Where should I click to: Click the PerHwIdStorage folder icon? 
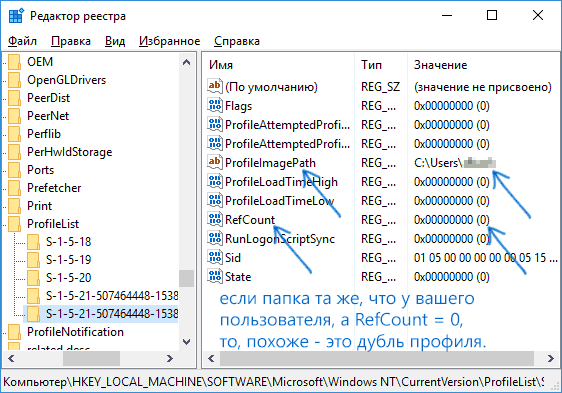15,152
